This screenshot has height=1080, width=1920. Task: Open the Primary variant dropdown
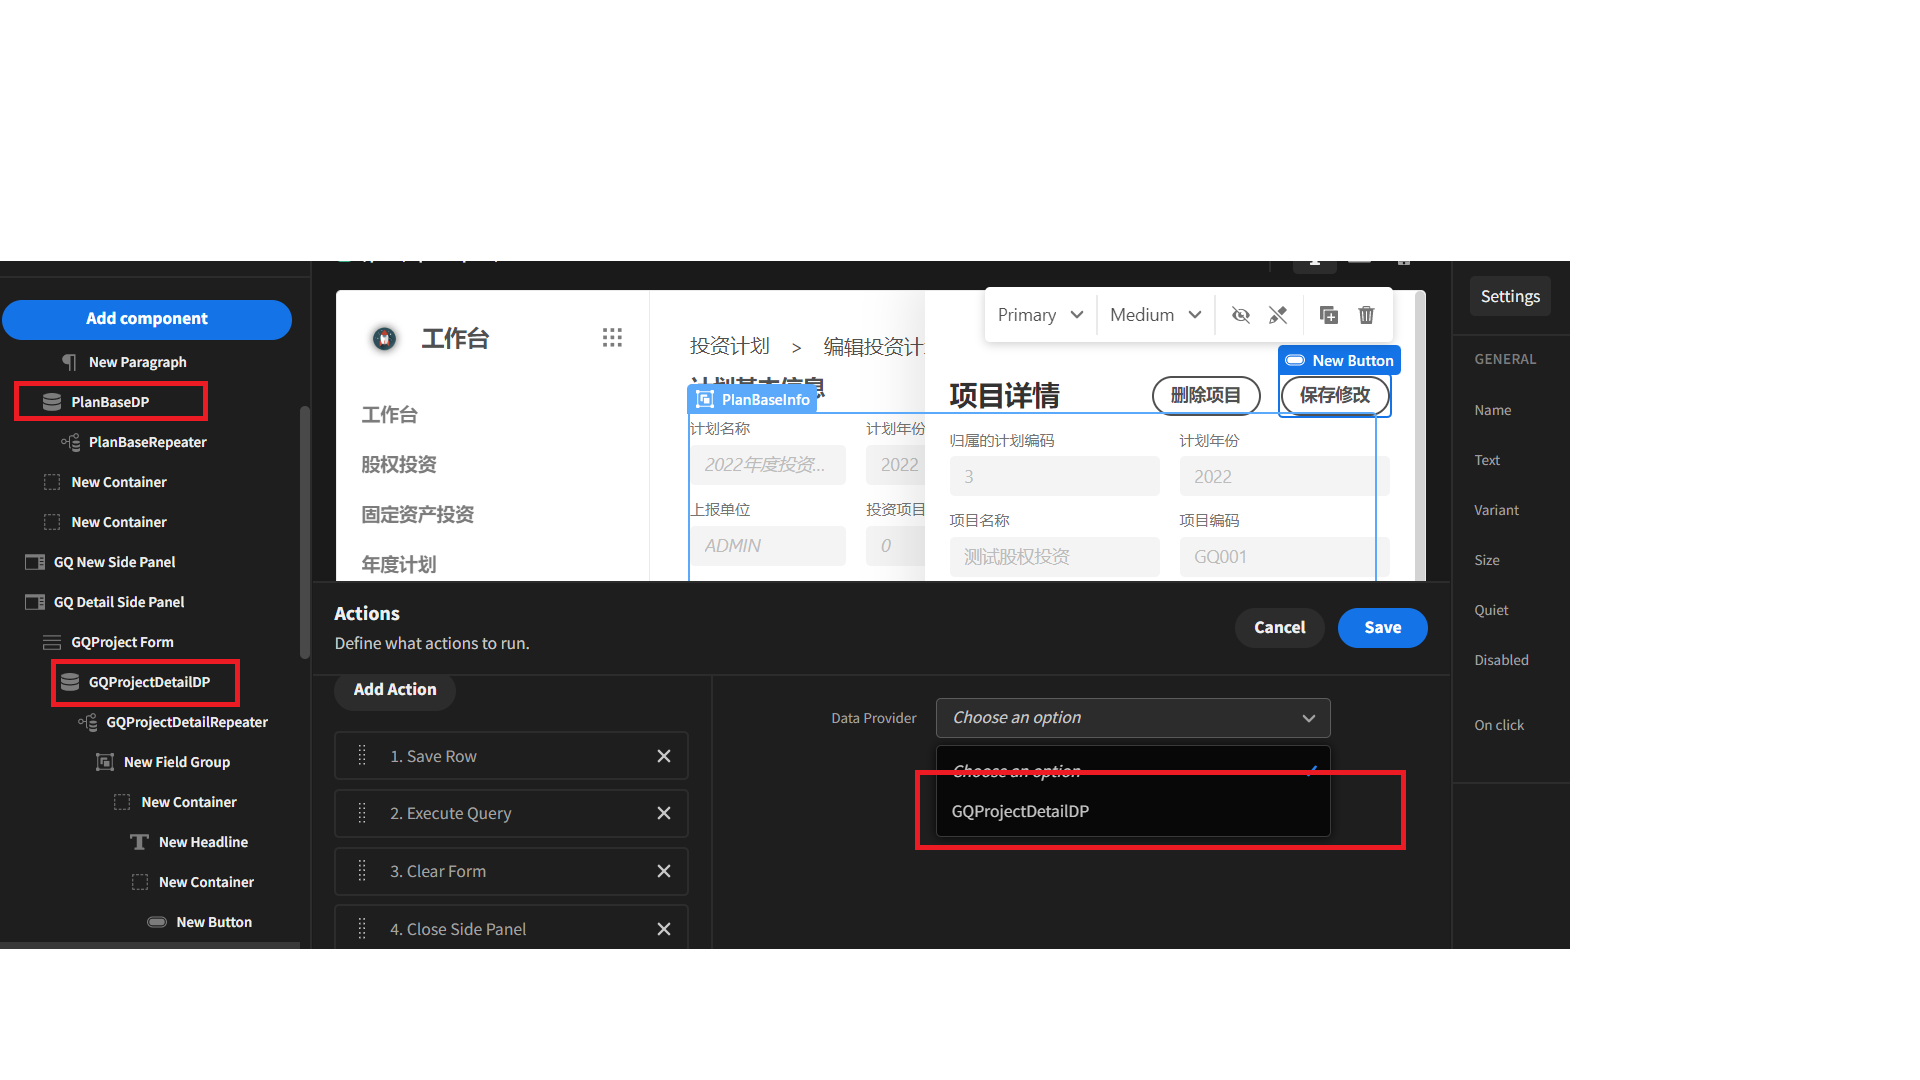[x=1039, y=314]
